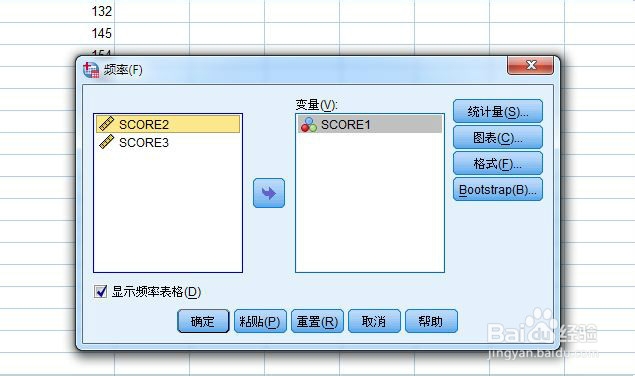Select SCORE3 in the source variable list
The image size is (635, 376).
[168, 142]
